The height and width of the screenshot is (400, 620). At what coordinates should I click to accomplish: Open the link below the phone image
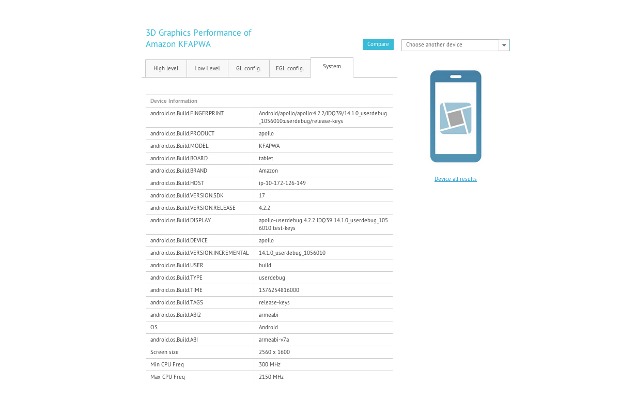click(456, 179)
